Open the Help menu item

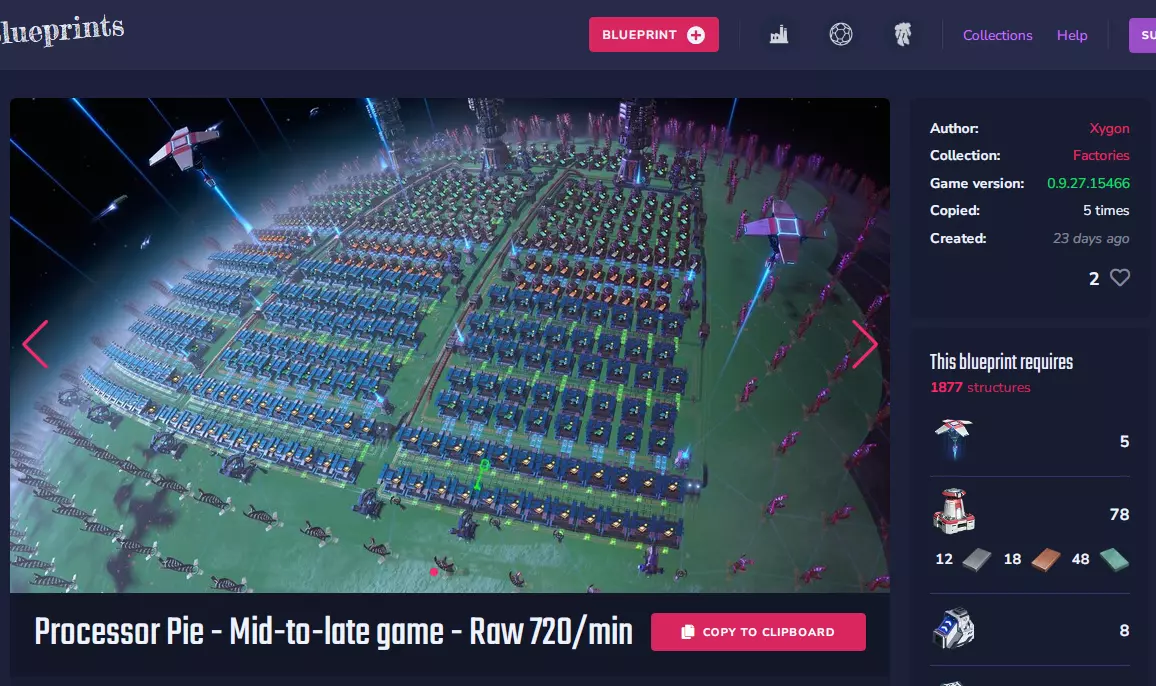(x=1072, y=35)
